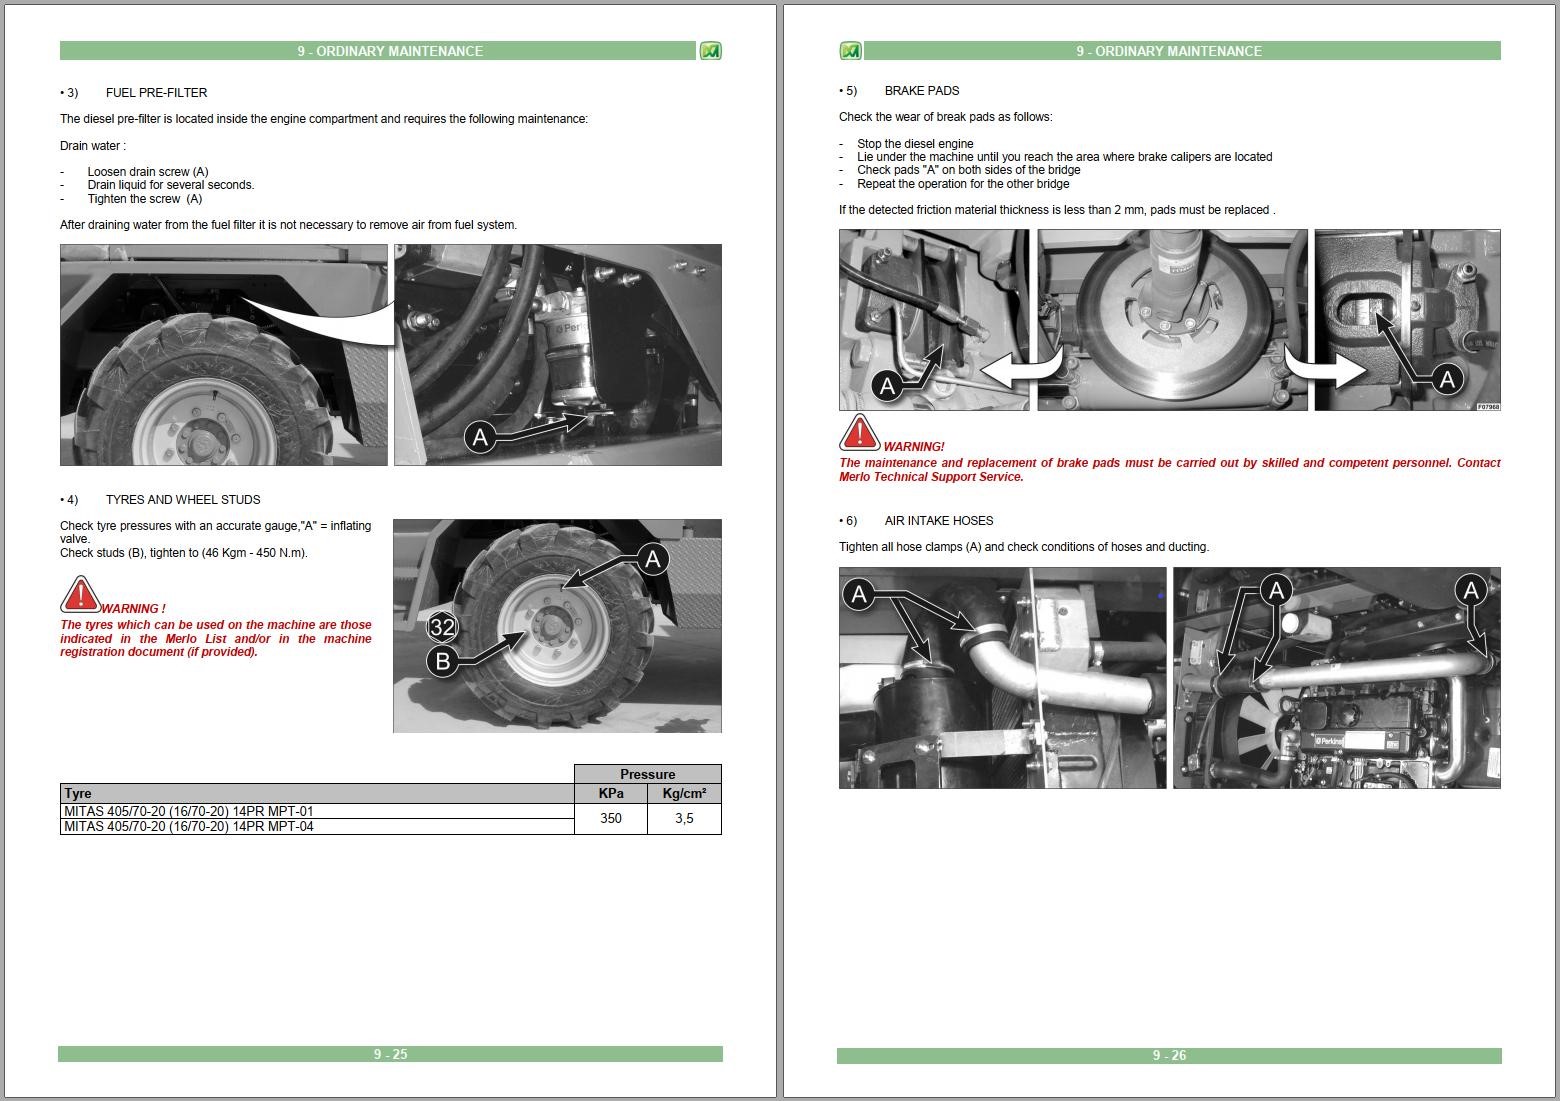The height and width of the screenshot is (1101, 1560).
Task: Click the red warning triangle under brake pad photos
Action: pos(859,433)
